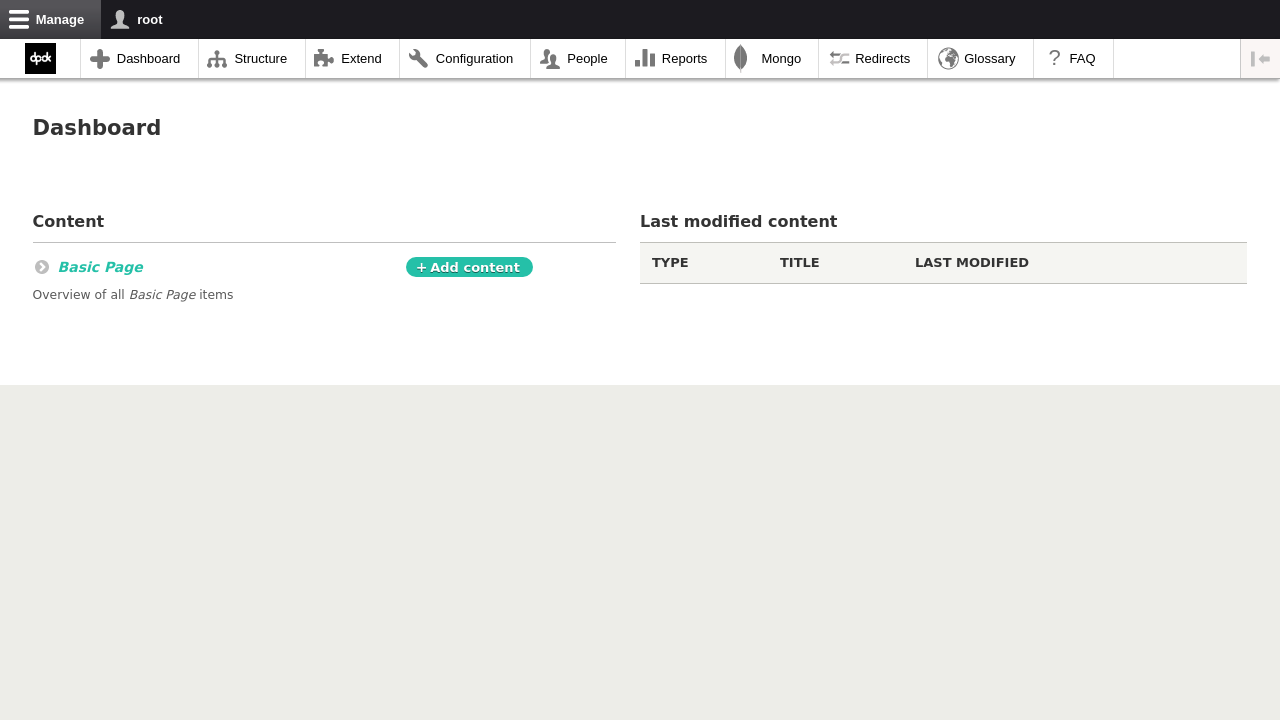Open the Dashboard menu item label

[148, 59]
